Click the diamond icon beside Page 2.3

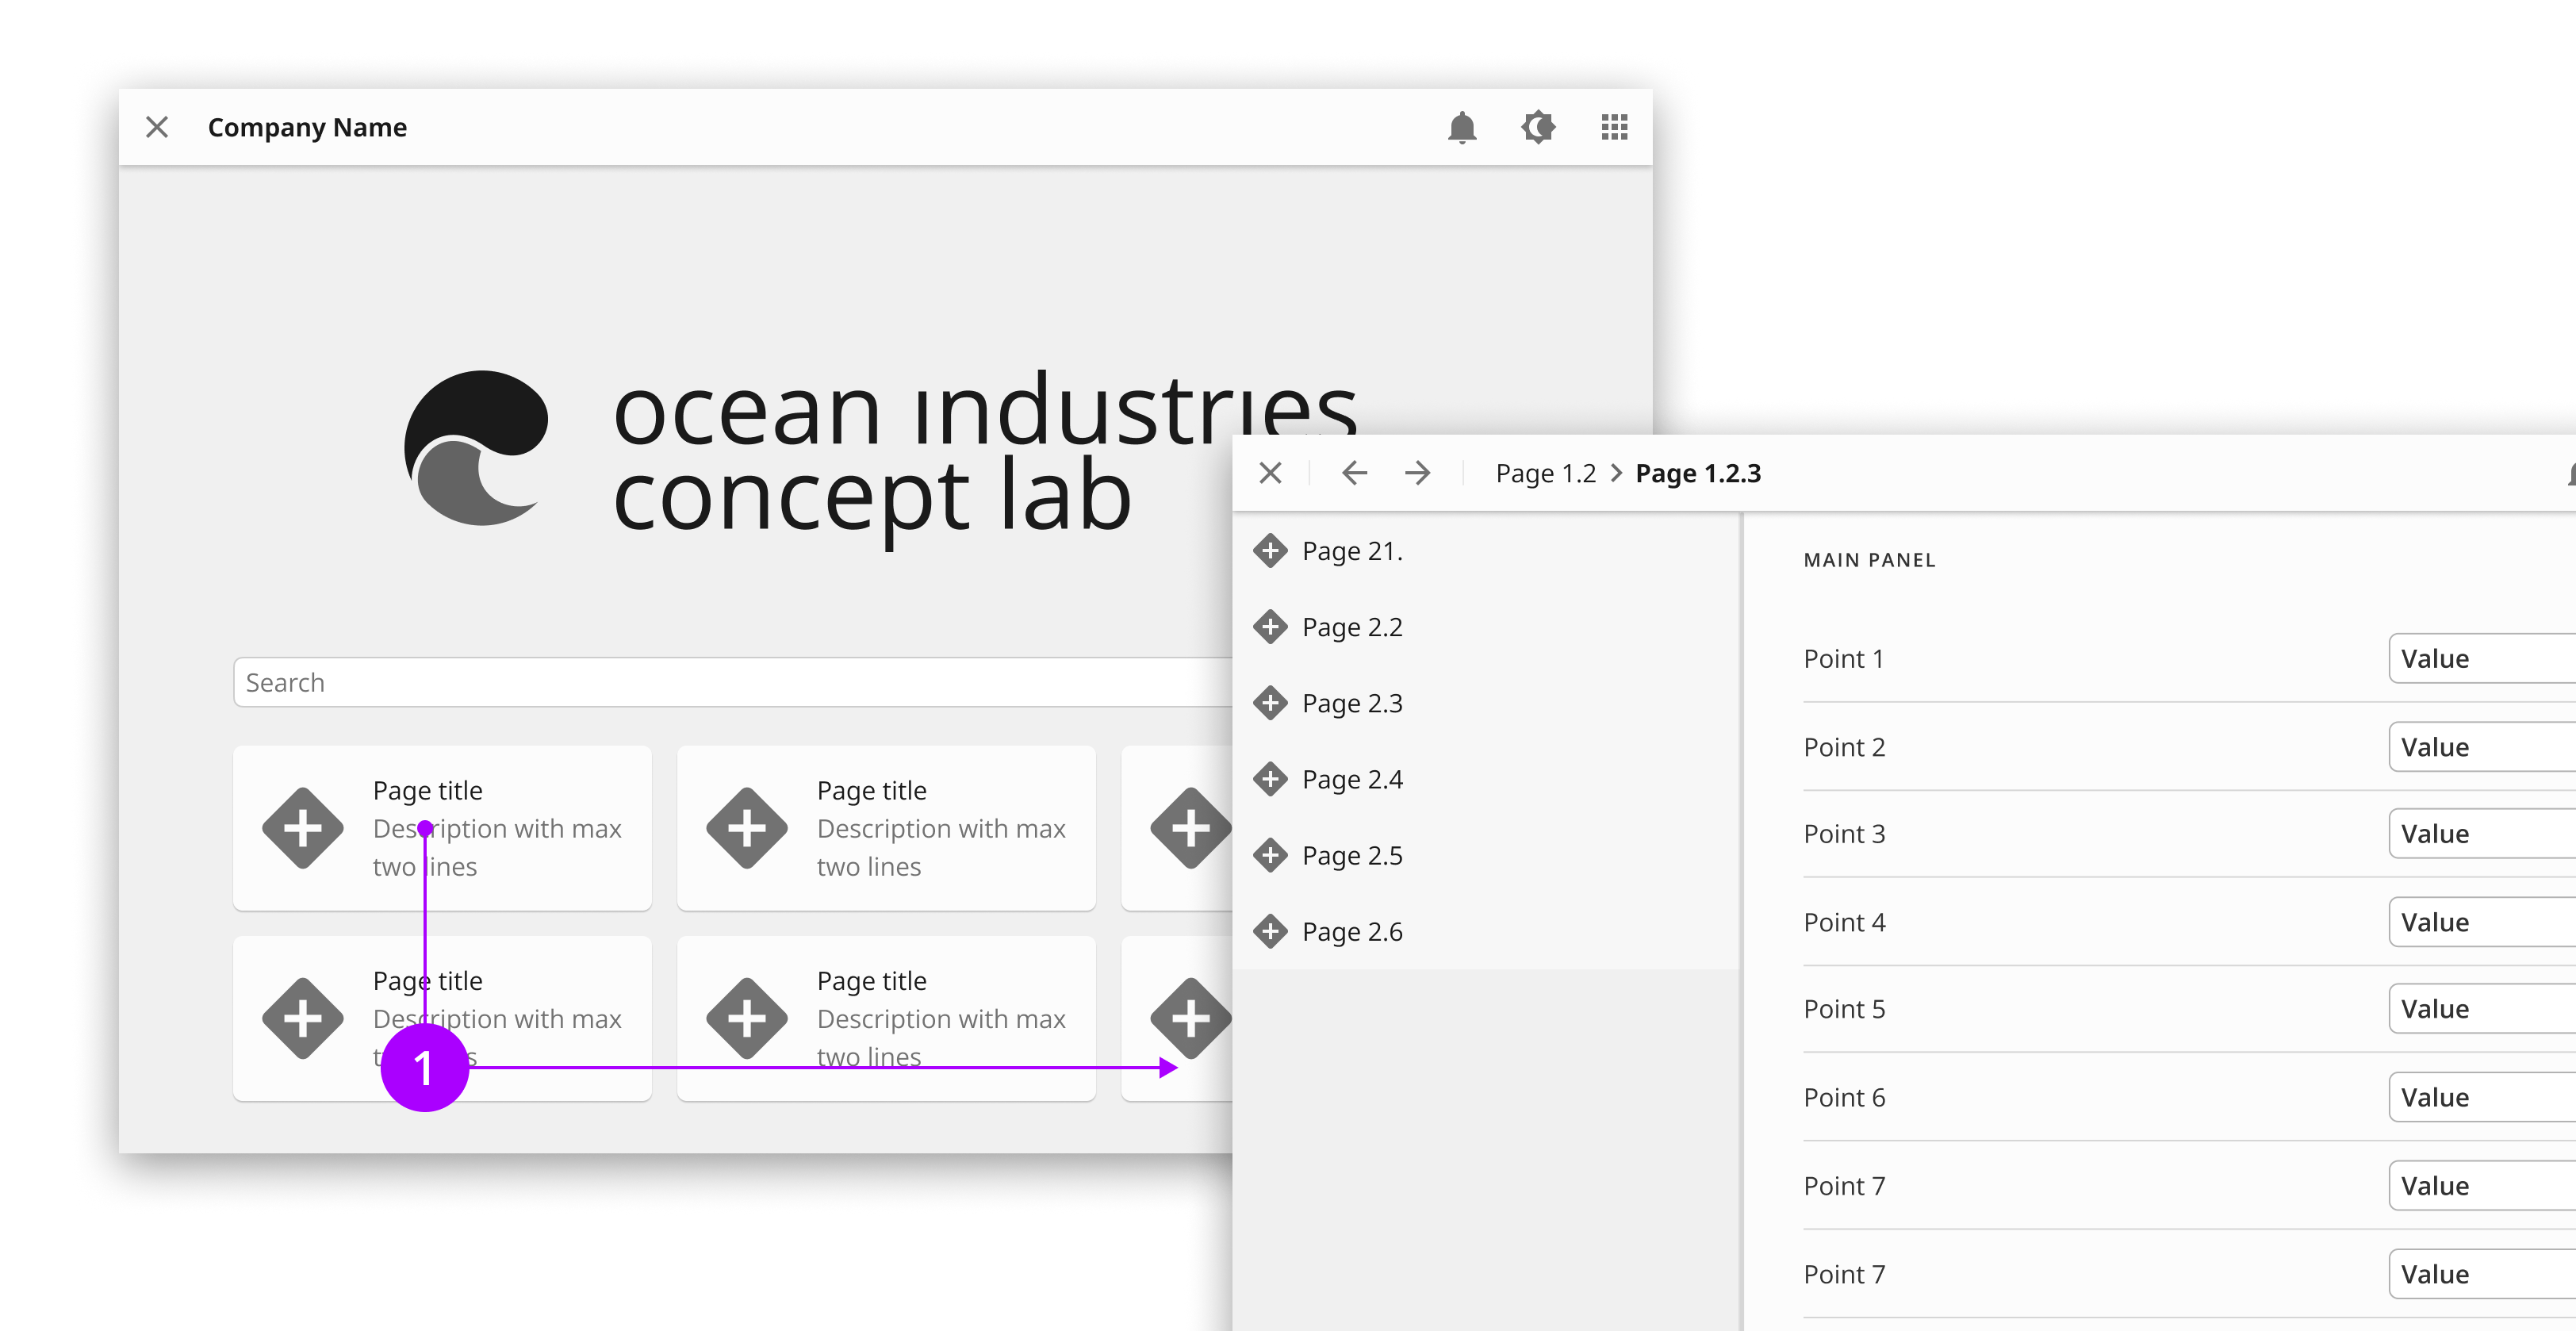[x=1270, y=703]
